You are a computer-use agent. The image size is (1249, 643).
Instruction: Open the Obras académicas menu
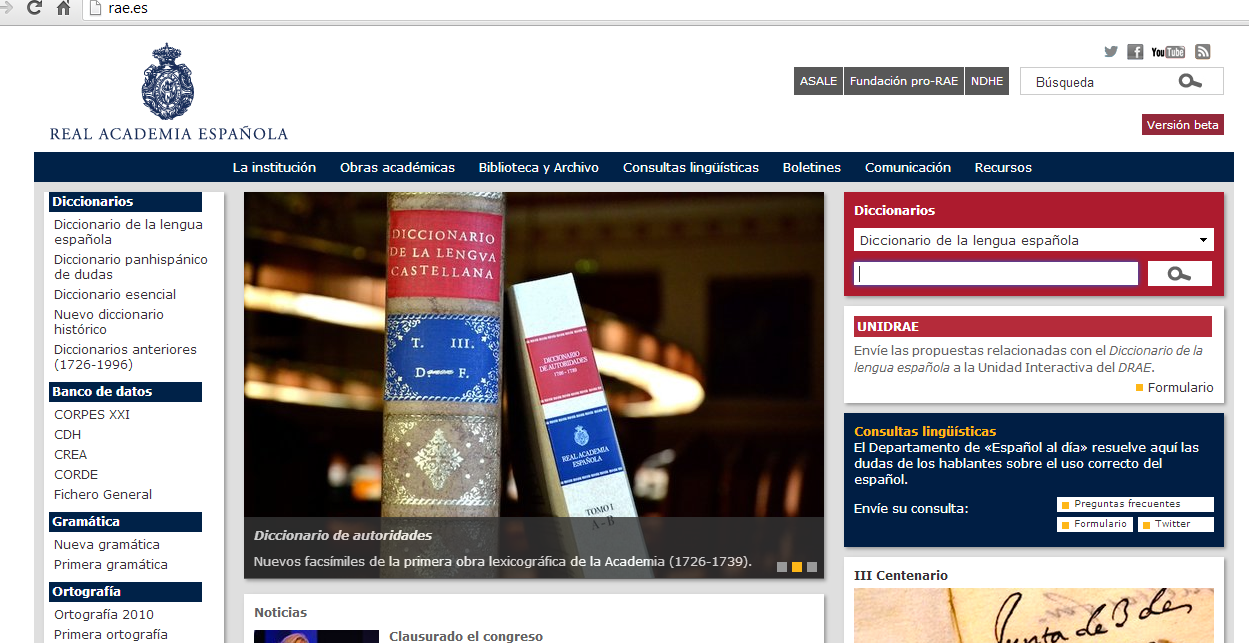click(397, 168)
